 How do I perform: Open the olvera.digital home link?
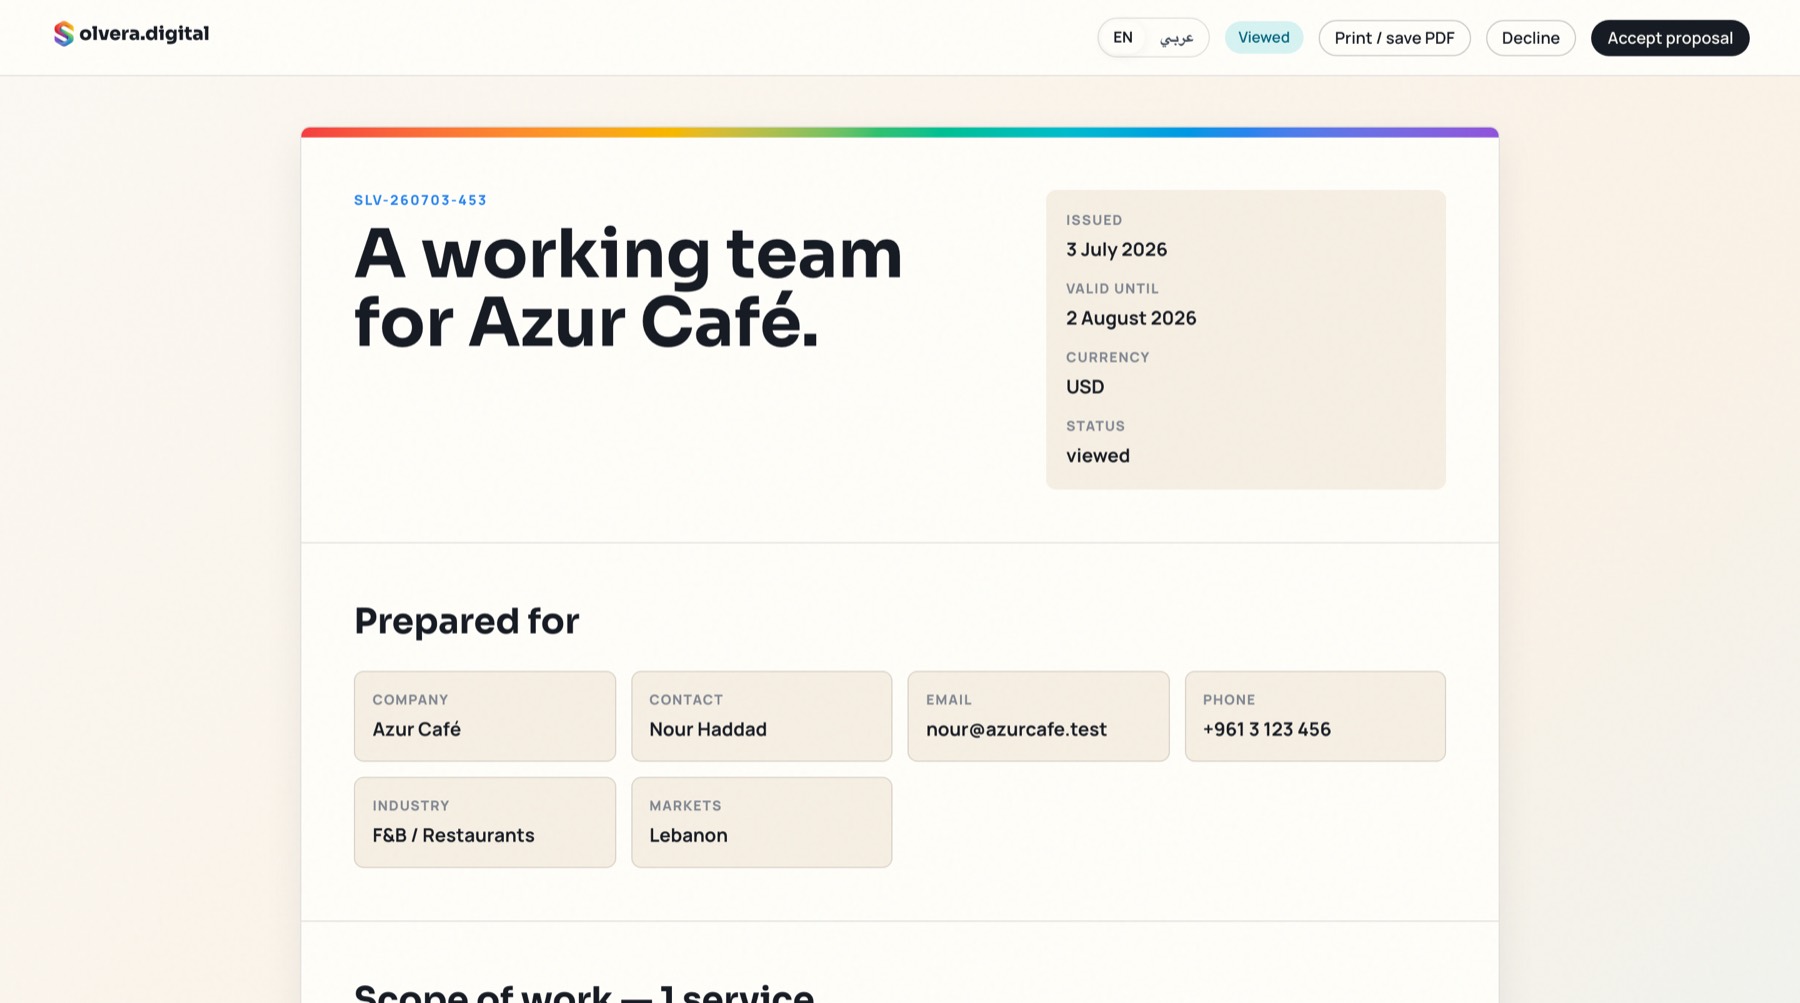pyautogui.click(x=132, y=34)
